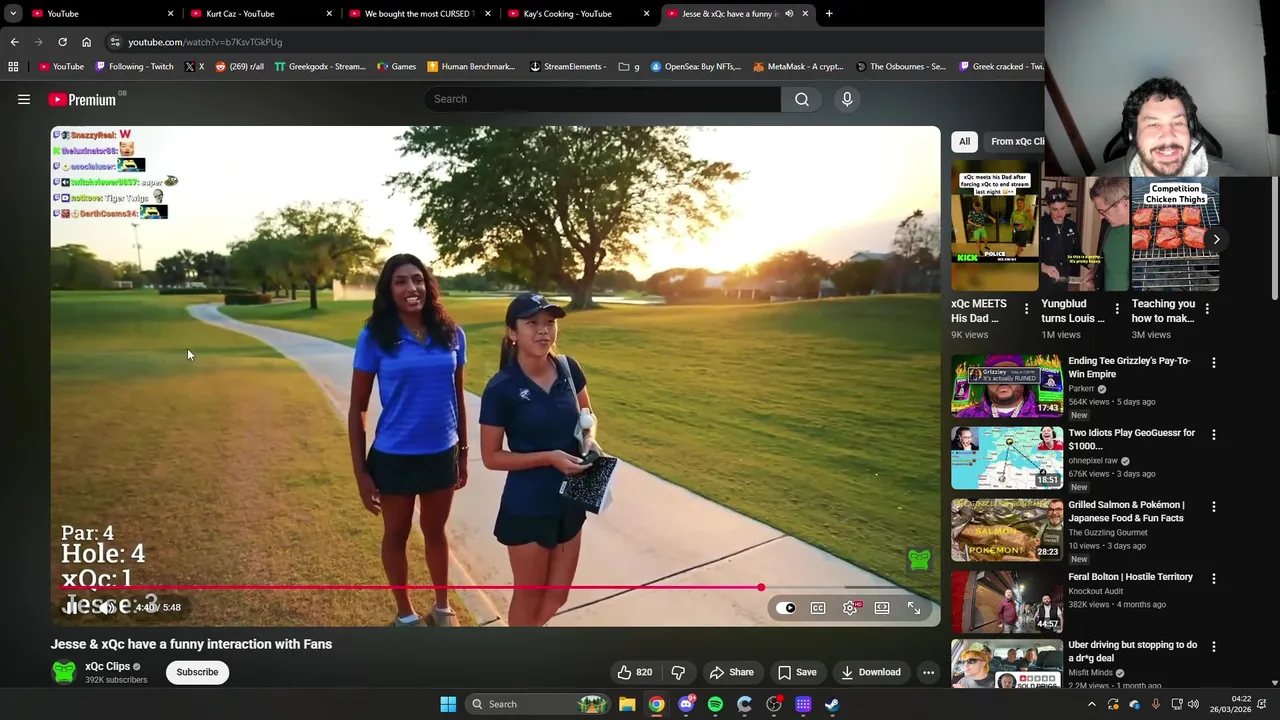Share the video
Image resolution: width=1280 pixels, height=720 pixels.
click(731, 672)
